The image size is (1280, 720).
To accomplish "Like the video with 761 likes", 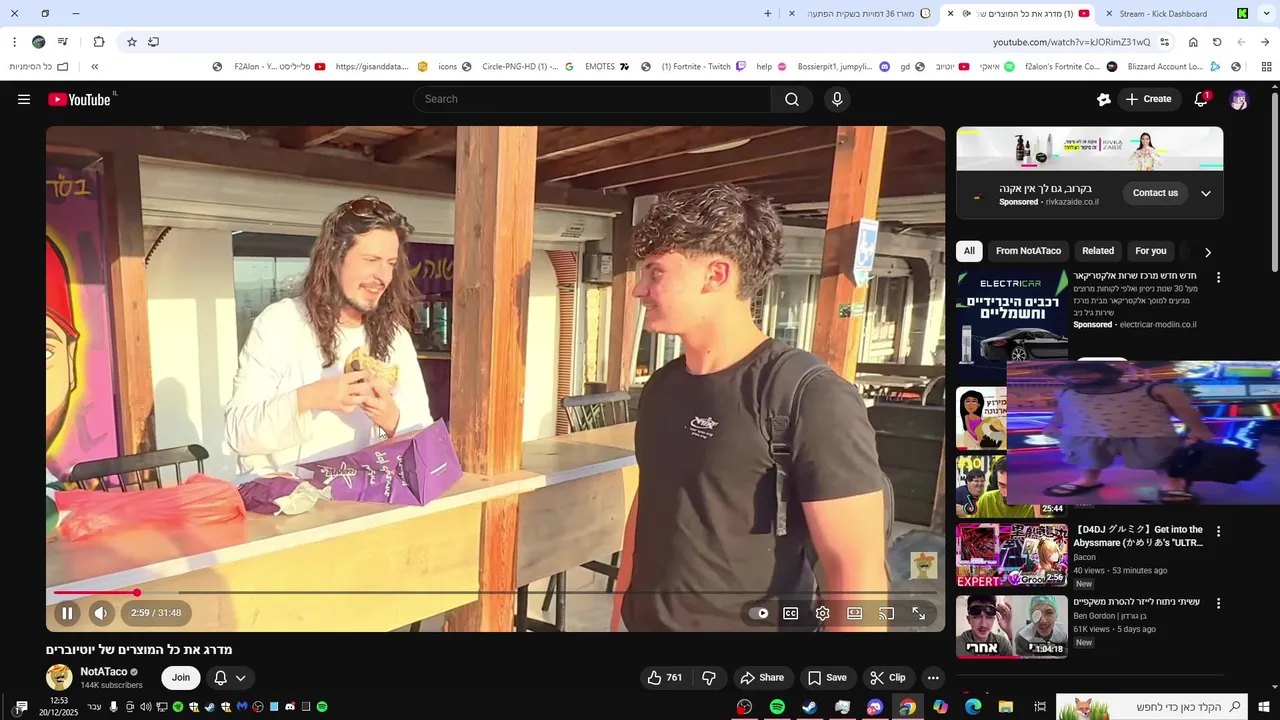I will (x=665, y=677).
